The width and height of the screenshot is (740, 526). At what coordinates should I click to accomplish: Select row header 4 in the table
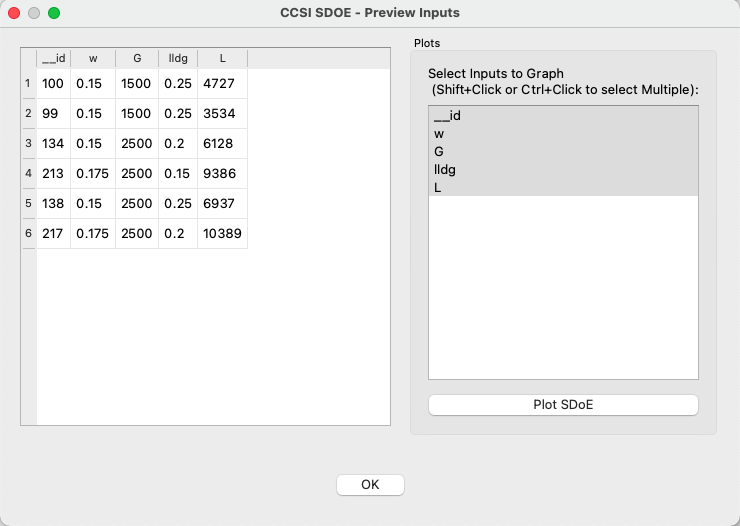[28, 173]
